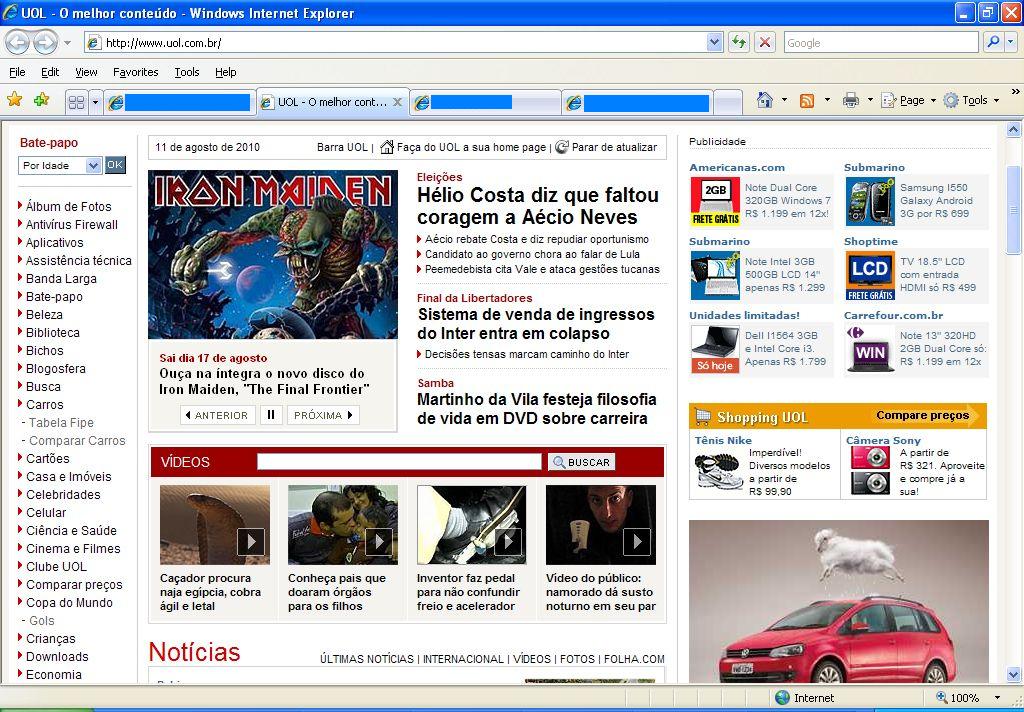
Task: Click inside the Vídeos search field
Action: (x=398, y=462)
